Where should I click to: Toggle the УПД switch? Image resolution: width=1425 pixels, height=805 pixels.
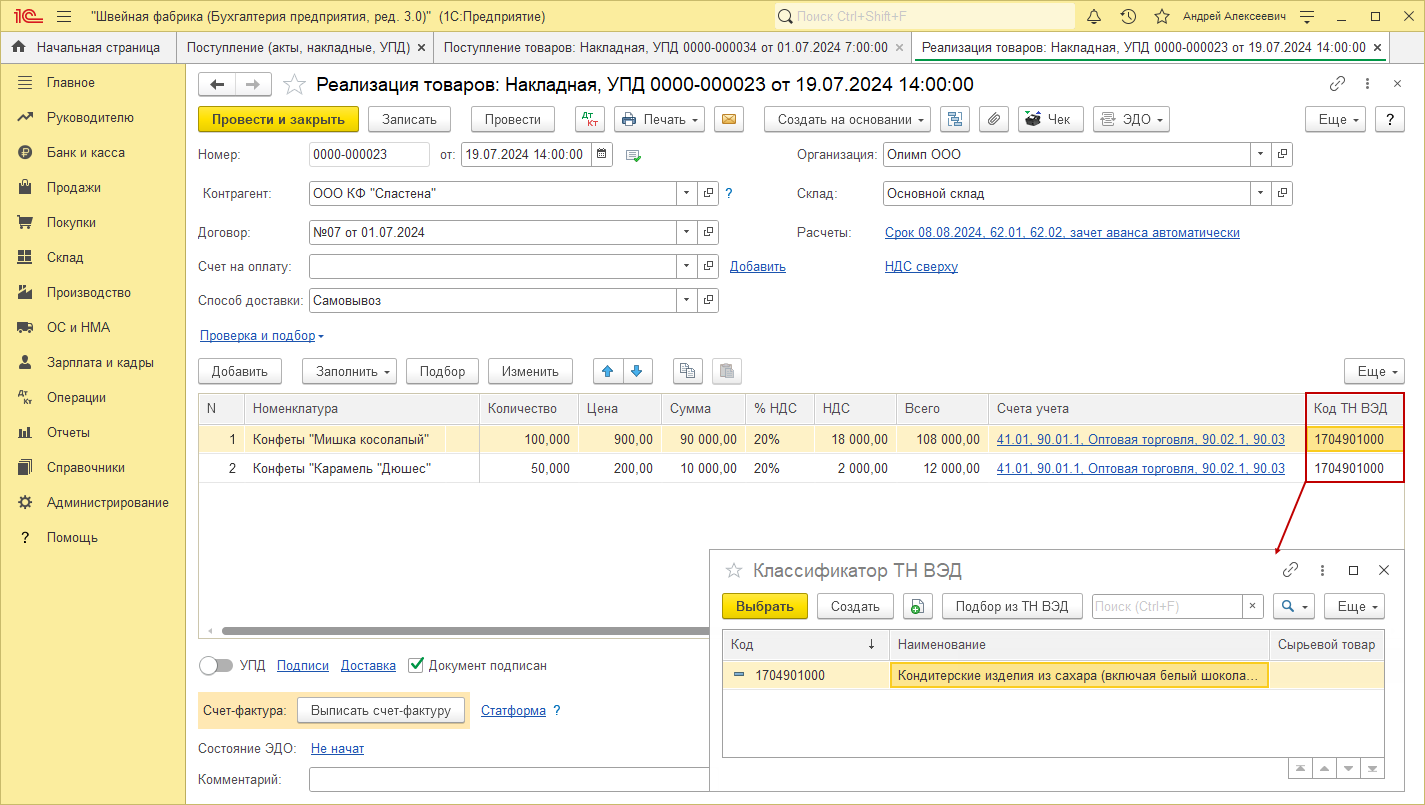(x=216, y=665)
